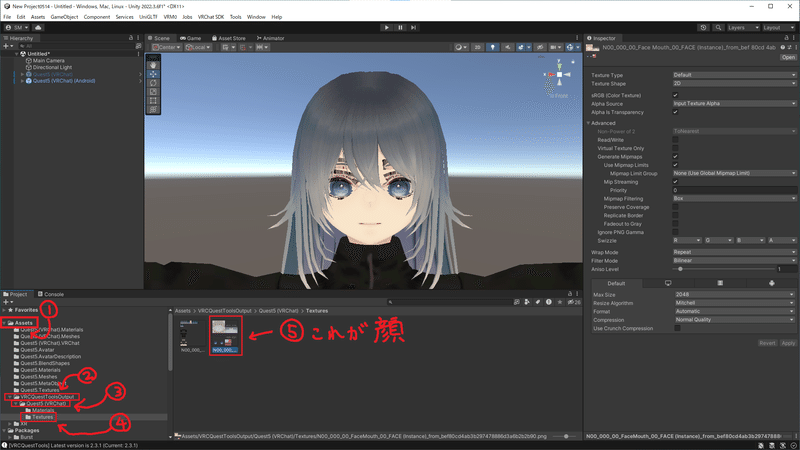This screenshot has width=800, height=450.
Task: Toggle Preserve Coverage checkbox
Action: [x=676, y=207]
